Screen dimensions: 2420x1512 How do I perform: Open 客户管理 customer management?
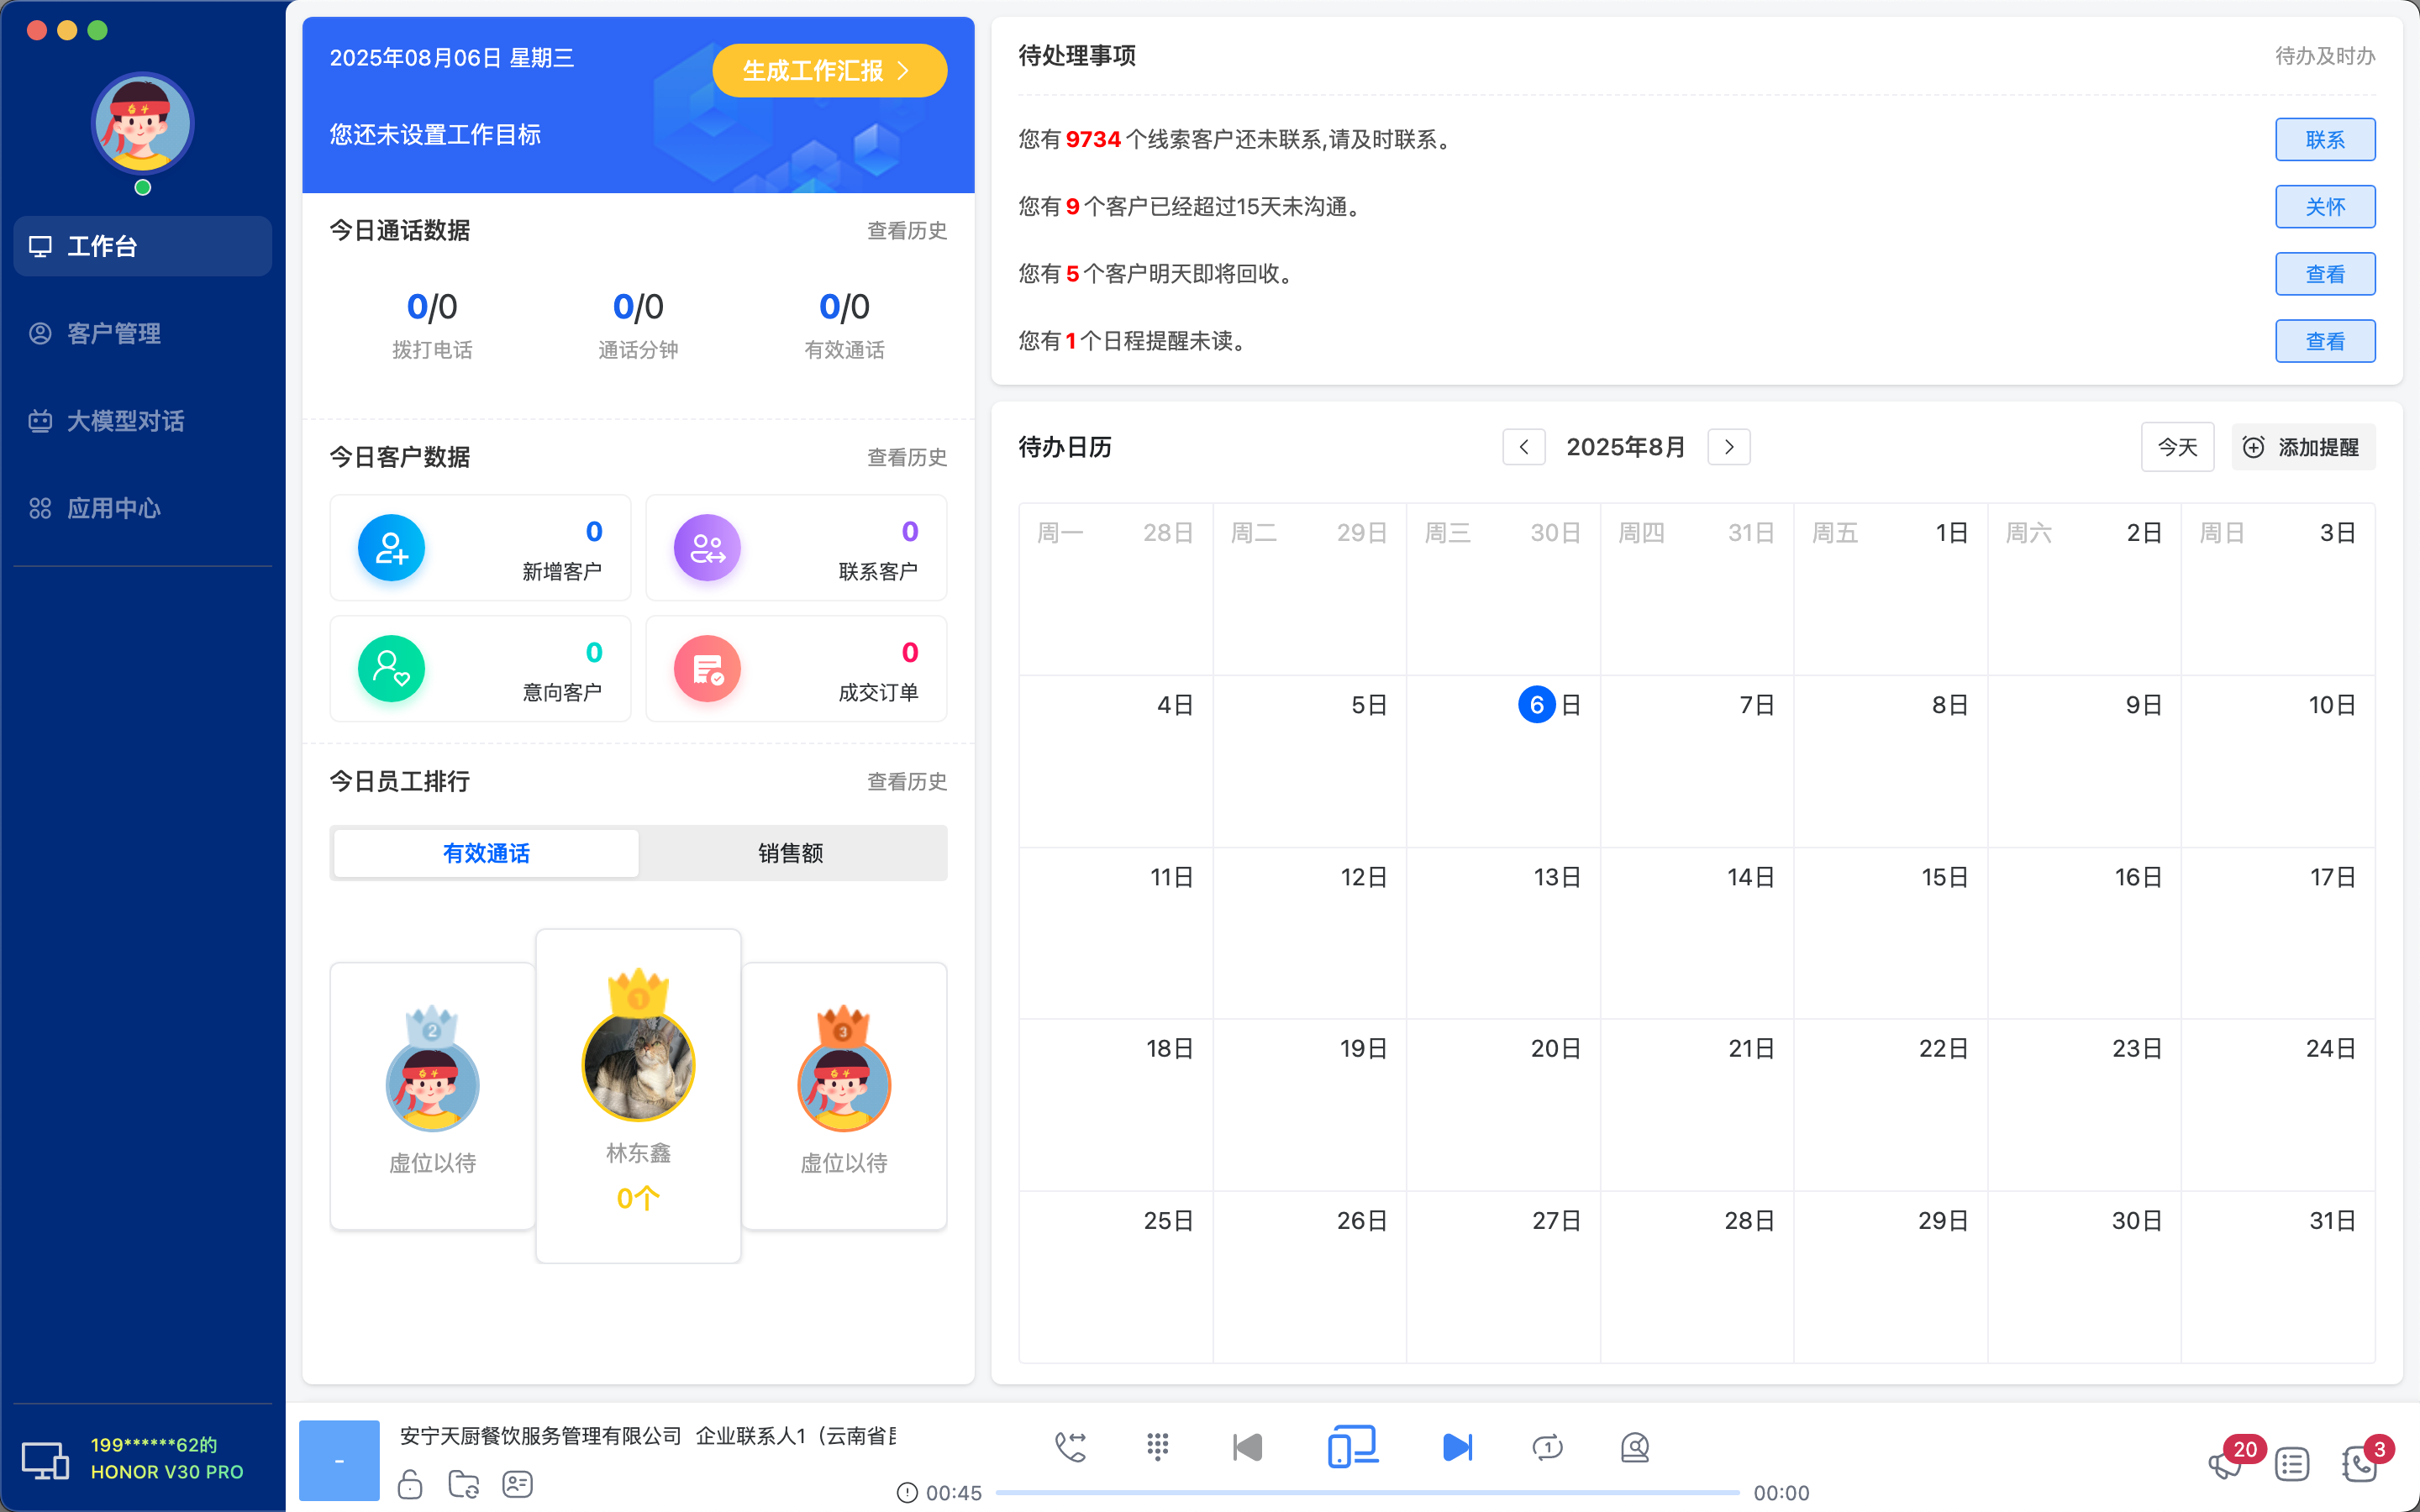[112, 334]
